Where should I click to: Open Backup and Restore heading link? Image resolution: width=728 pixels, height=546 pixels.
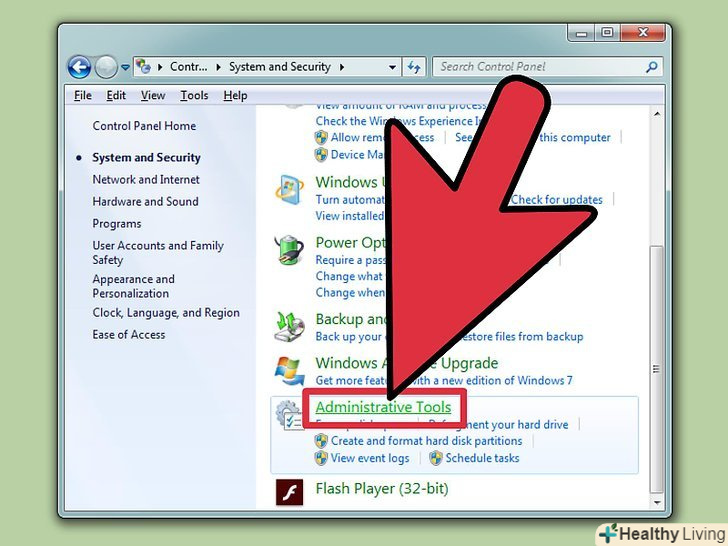tap(351, 319)
